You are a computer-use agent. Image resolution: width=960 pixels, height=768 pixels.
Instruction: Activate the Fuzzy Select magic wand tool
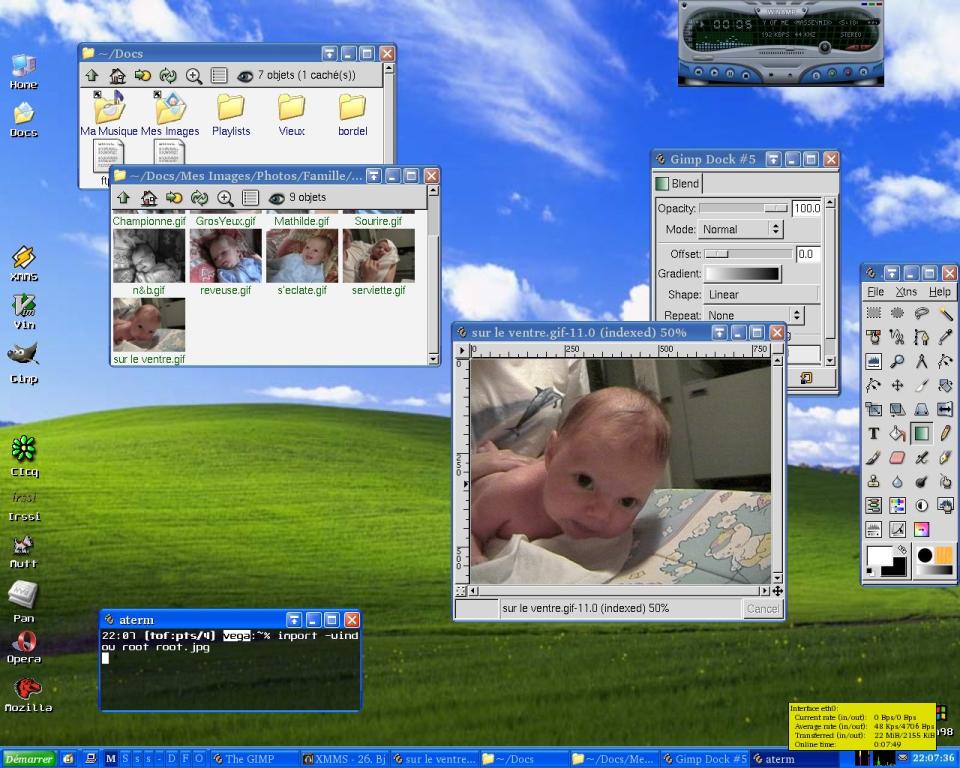[x=945, y=313]
